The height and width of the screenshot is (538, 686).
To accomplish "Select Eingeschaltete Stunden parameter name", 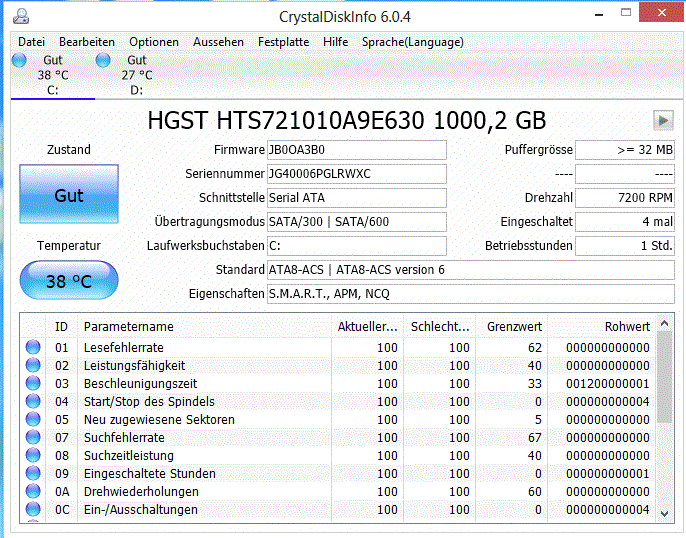I will point(150,474).
